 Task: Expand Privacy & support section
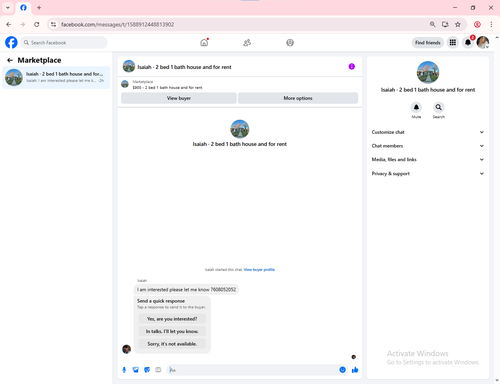tap(428, 174)
